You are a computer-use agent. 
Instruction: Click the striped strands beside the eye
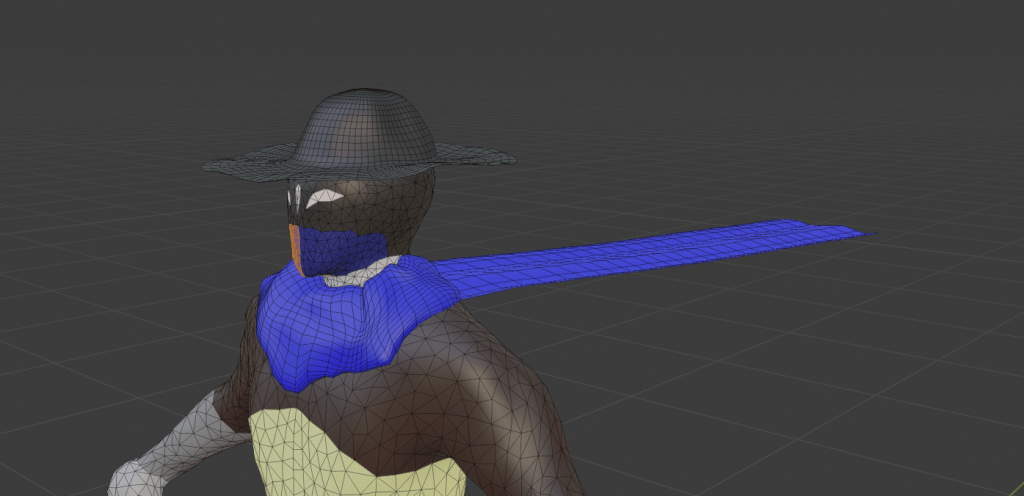point(295,200)
